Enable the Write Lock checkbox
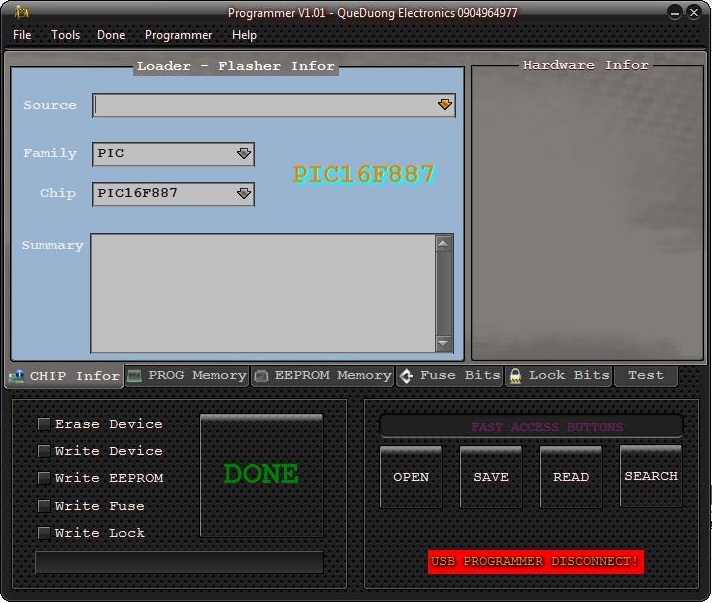 (44, 533)
